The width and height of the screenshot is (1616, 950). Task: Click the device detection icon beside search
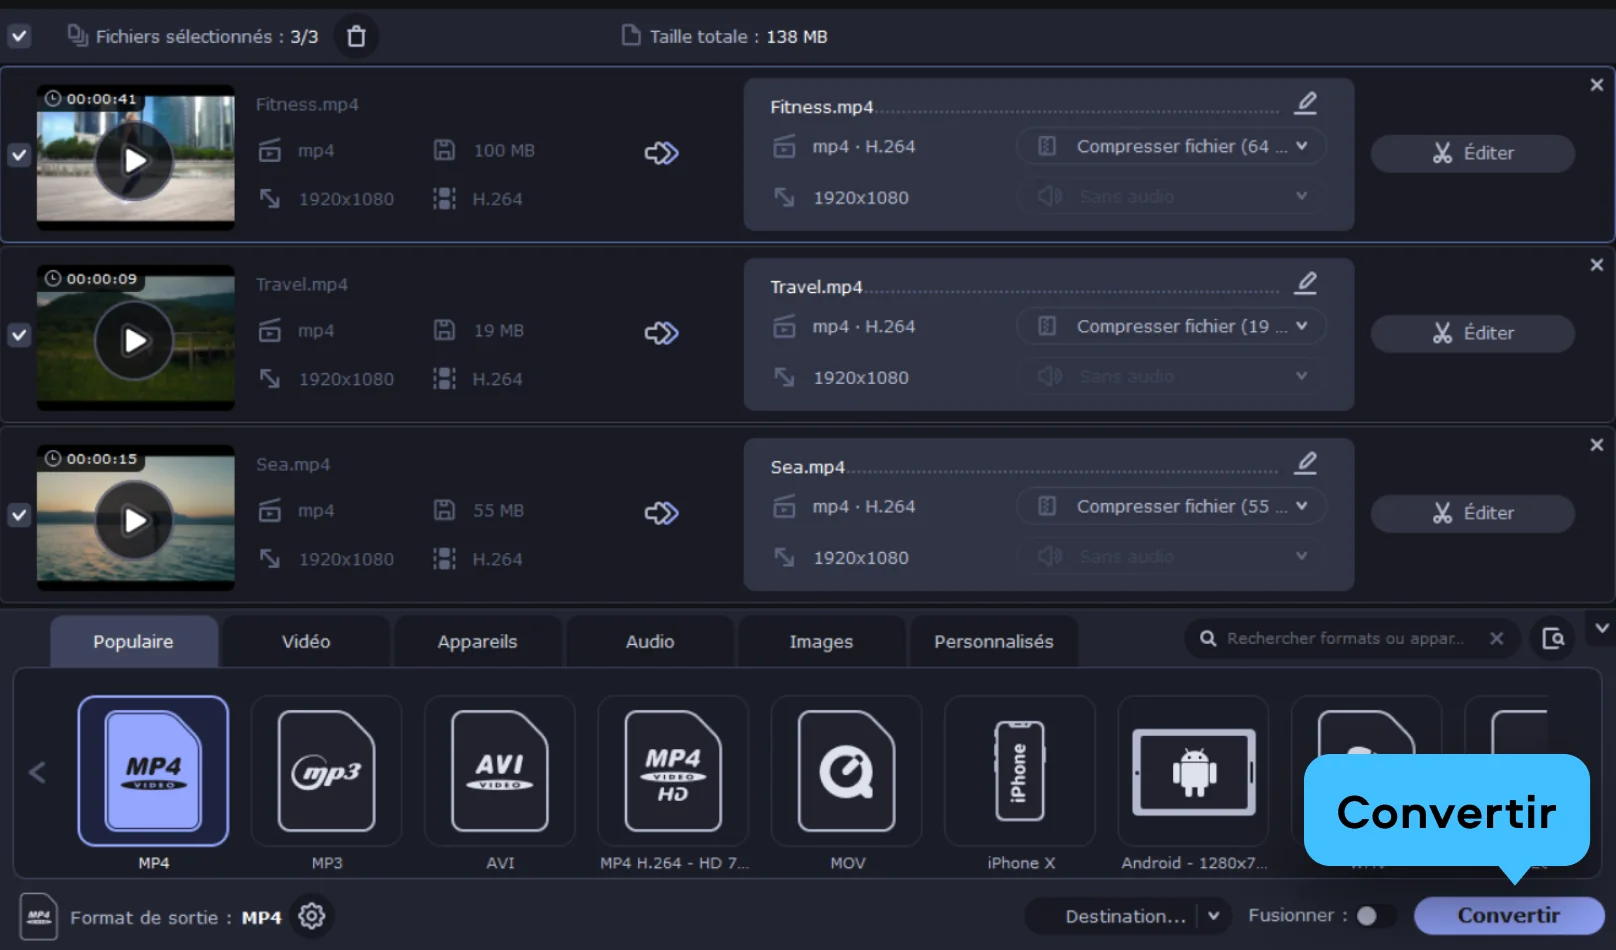click(x=1552, y=638)
